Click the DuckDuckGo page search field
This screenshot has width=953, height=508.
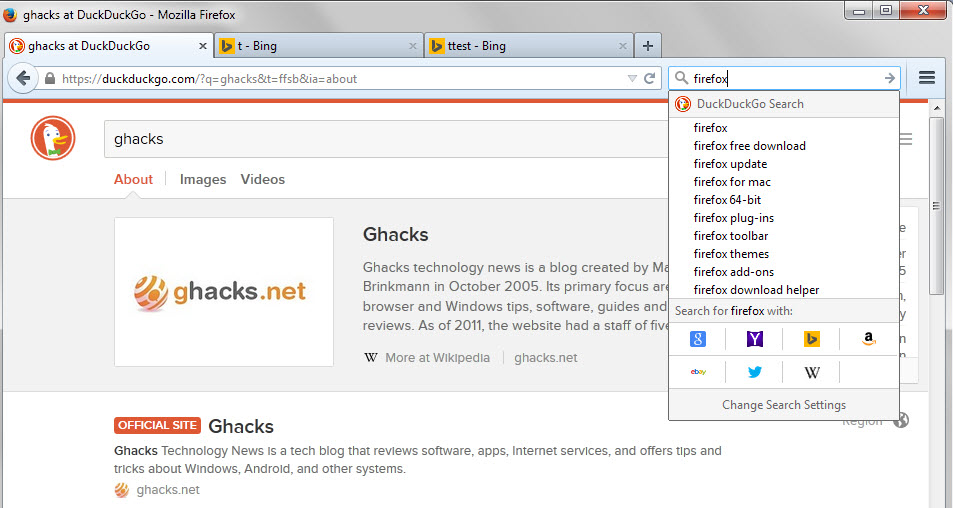click(387, 139)
